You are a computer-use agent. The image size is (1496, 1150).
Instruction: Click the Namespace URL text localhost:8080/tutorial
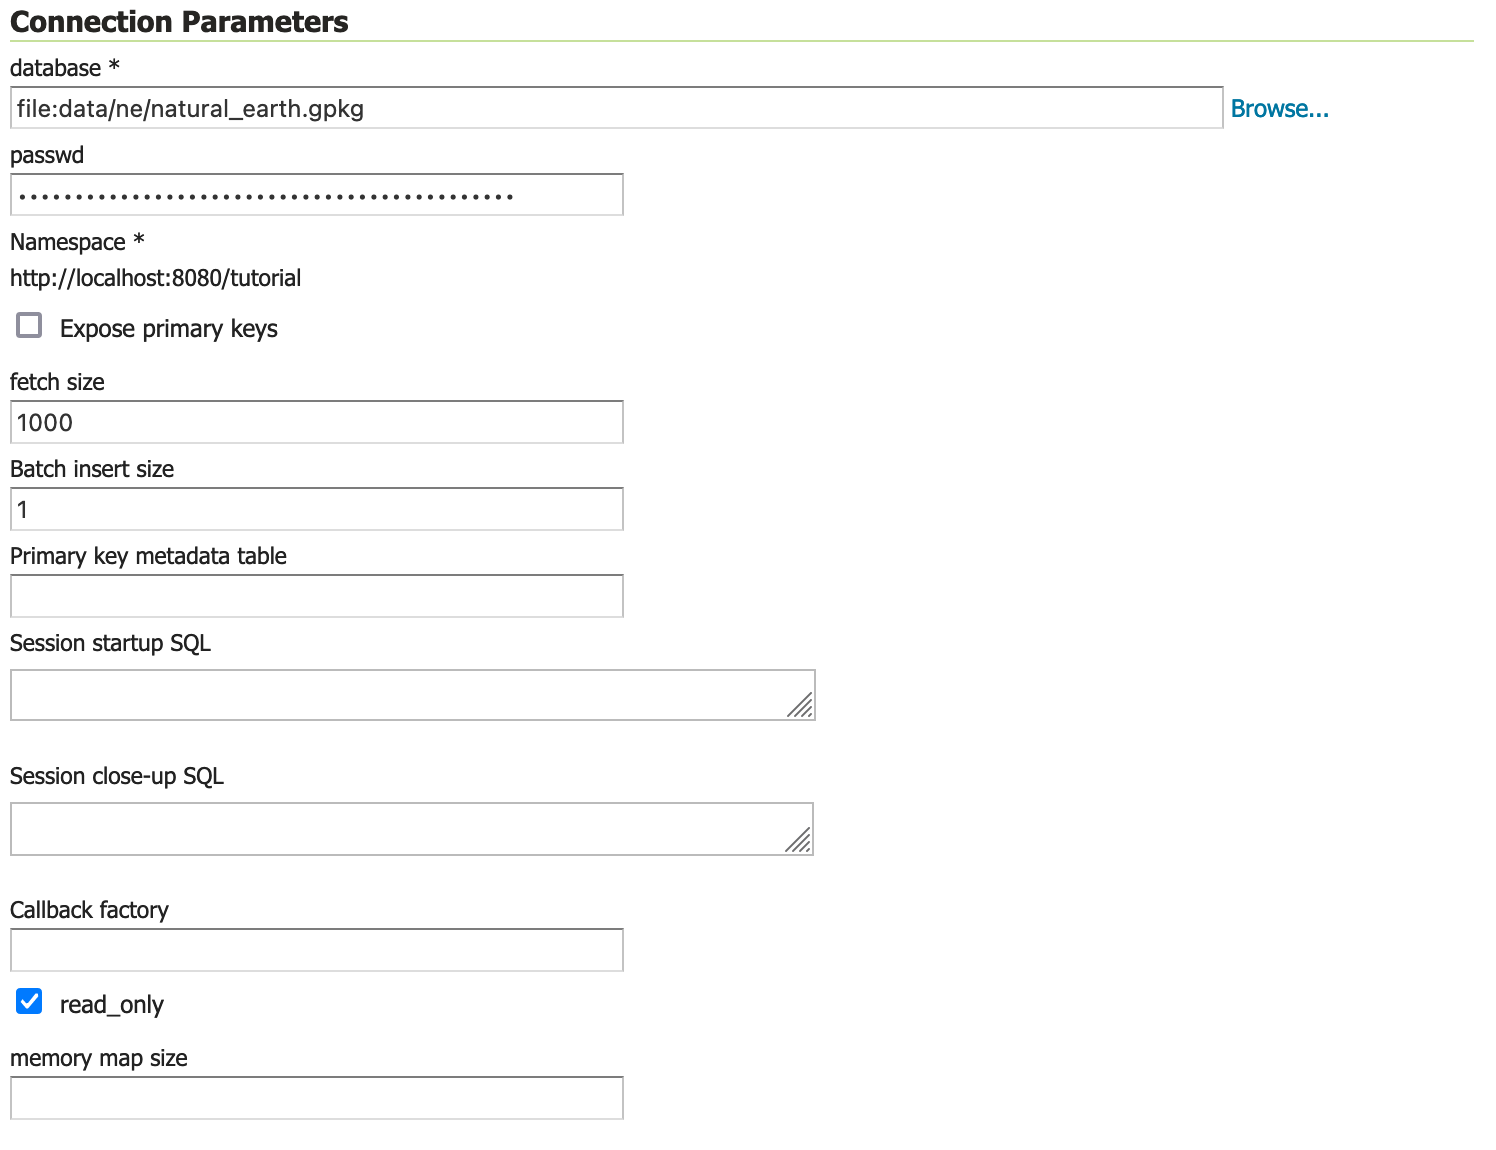[x=155, y=278]
